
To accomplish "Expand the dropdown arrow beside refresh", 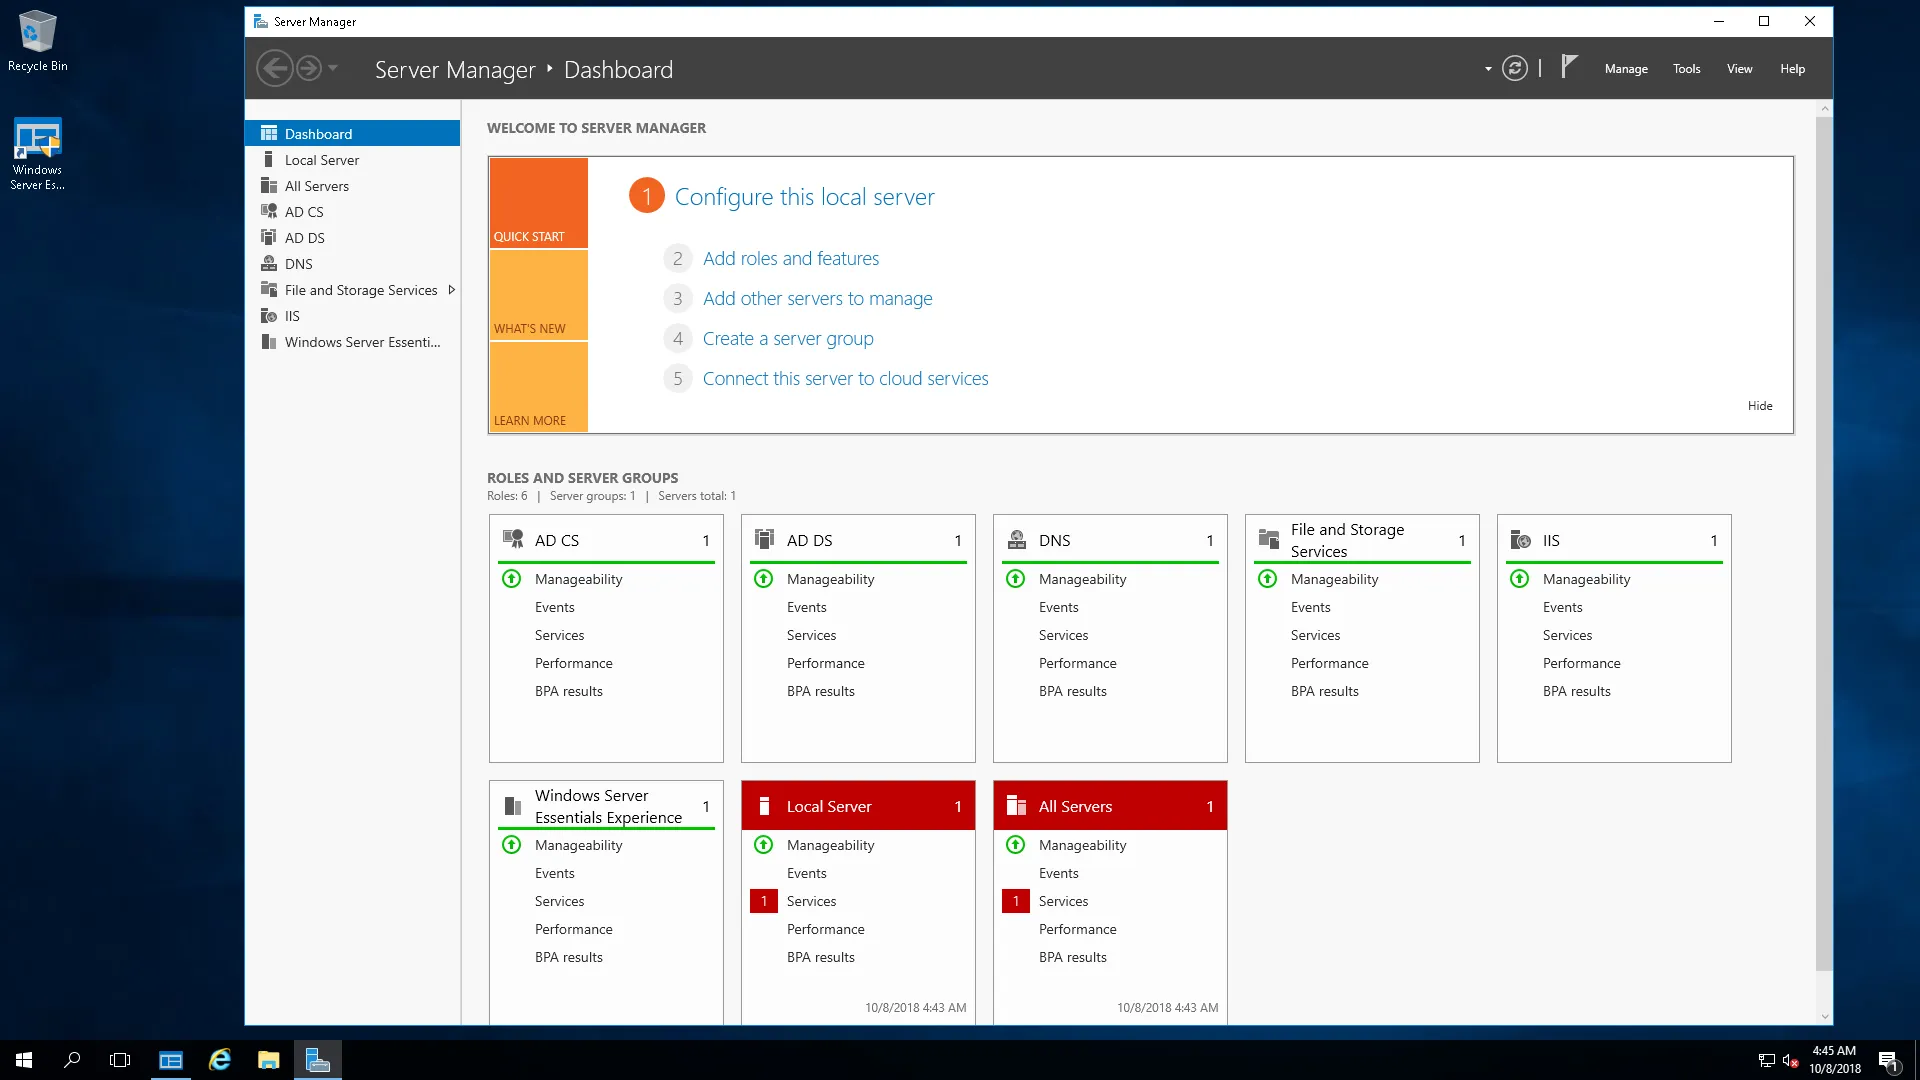I will pyautogui.click(x=1488, y=69).
